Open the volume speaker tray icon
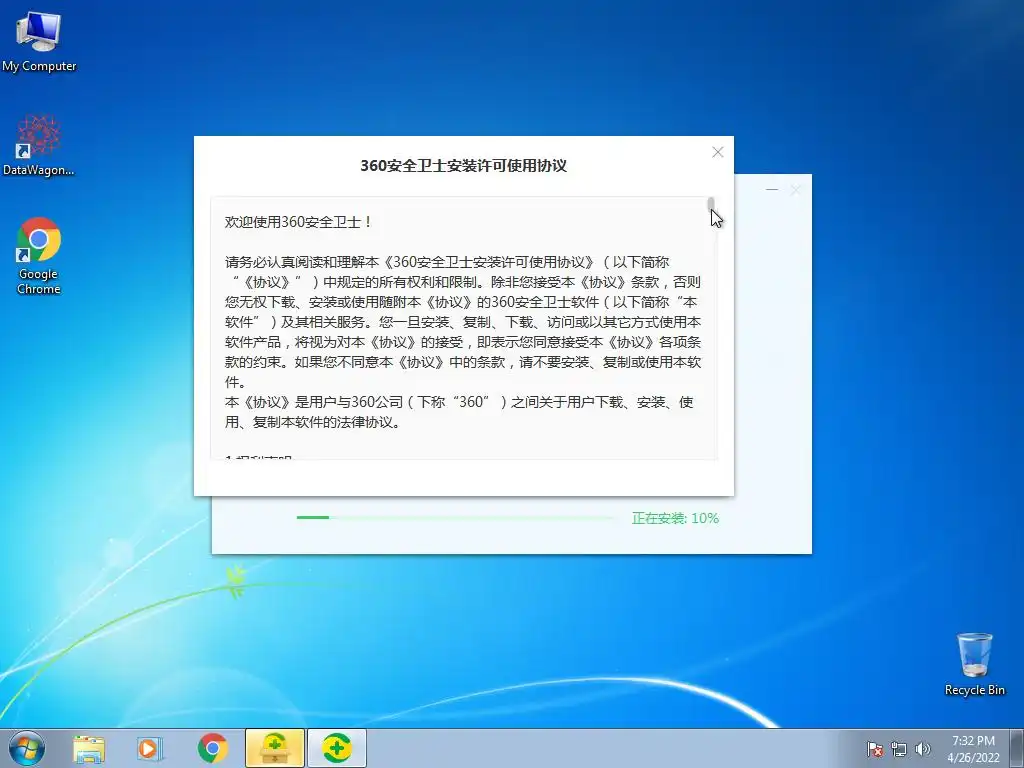The image size is (1024, 768). click(x=922, y=749)
